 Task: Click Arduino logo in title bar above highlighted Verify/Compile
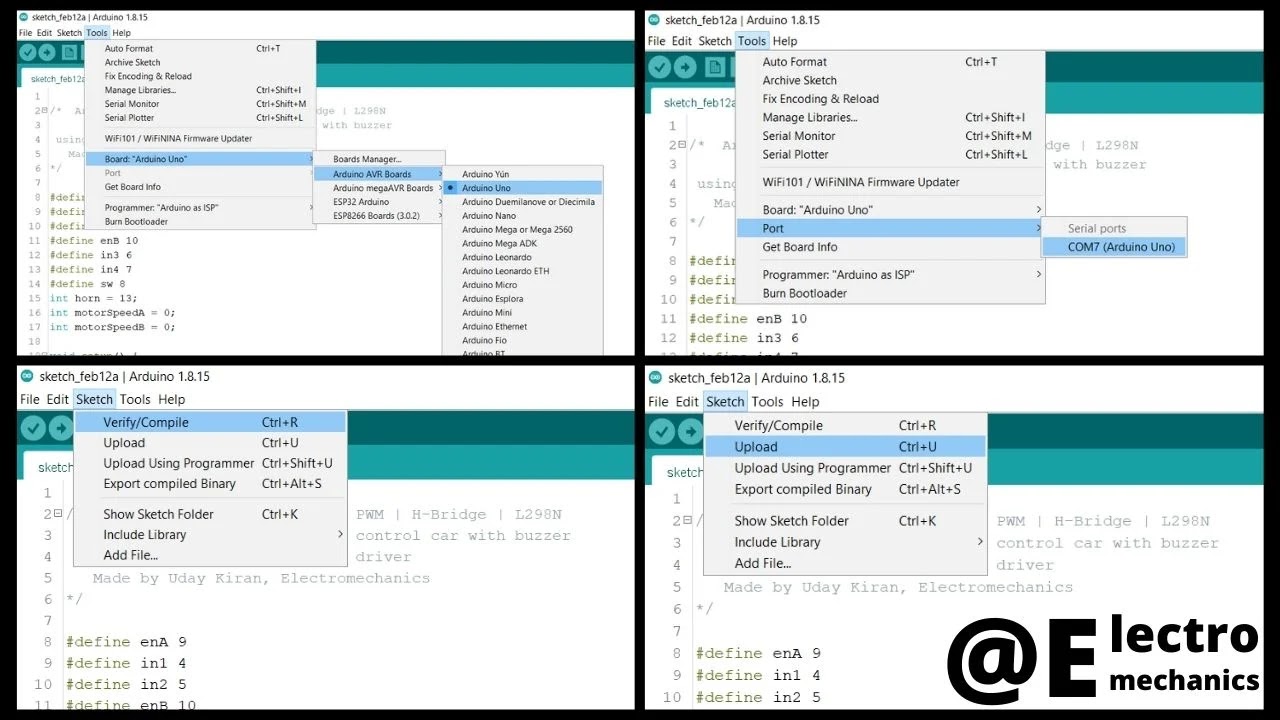tap(27, 376)
